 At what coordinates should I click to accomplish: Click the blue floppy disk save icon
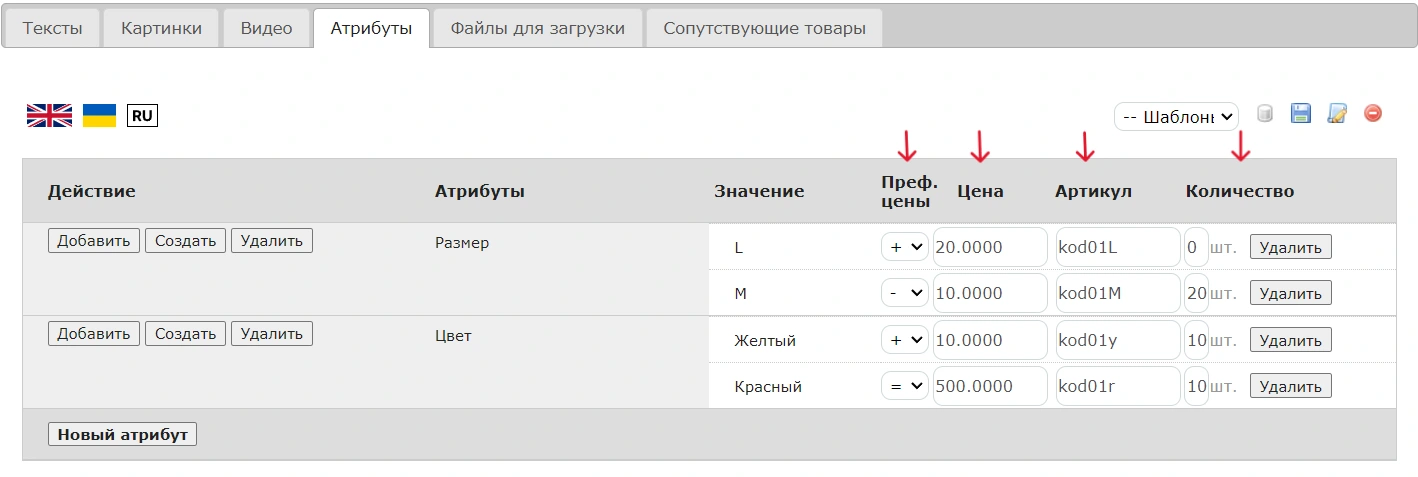[1301, 114]
